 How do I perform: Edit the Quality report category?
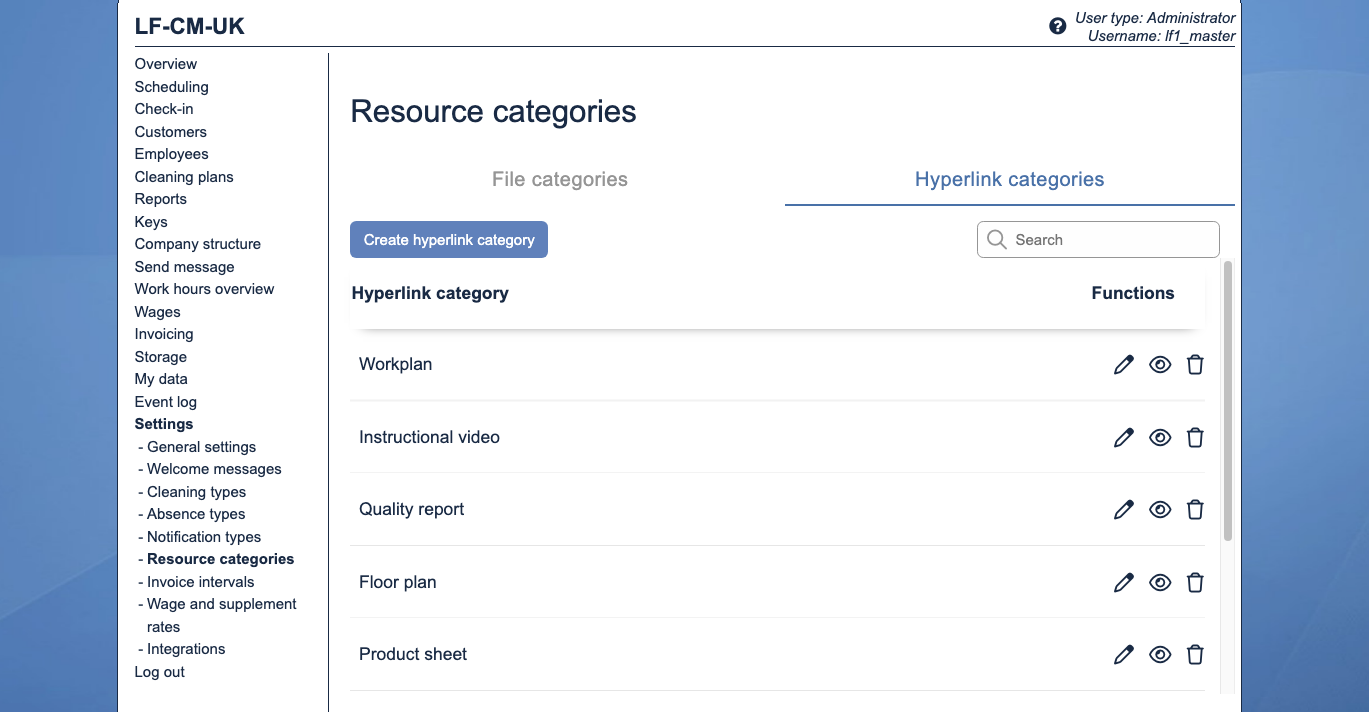pos(1124,510)
